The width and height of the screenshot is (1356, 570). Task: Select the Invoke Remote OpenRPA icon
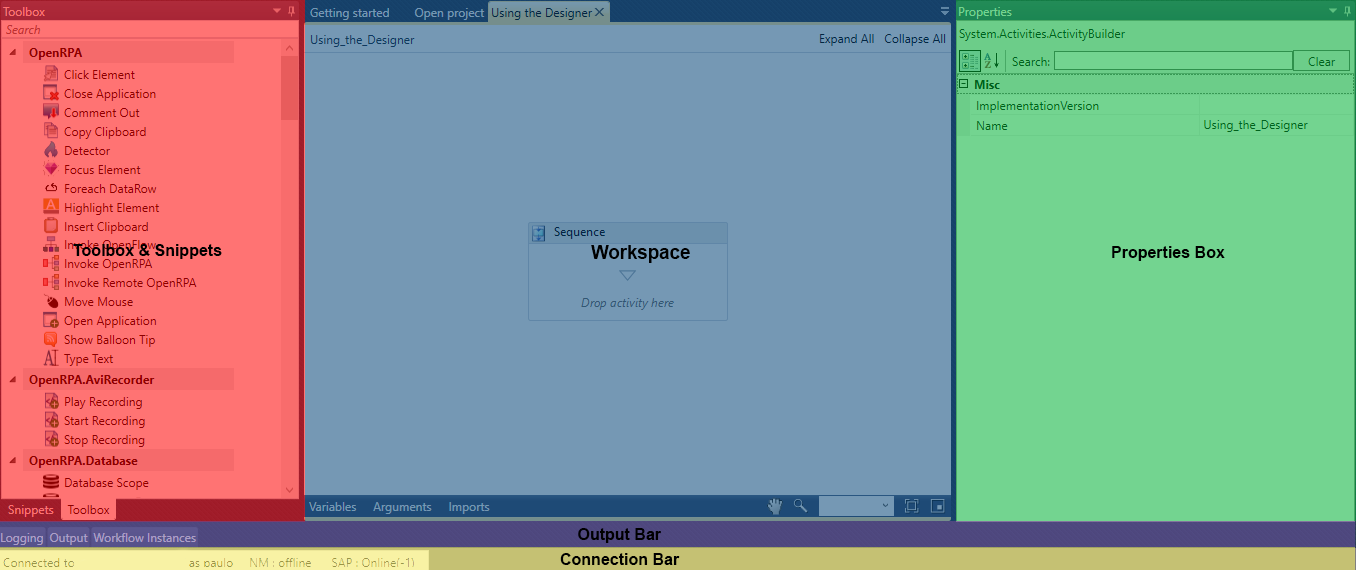coord(51,283)
